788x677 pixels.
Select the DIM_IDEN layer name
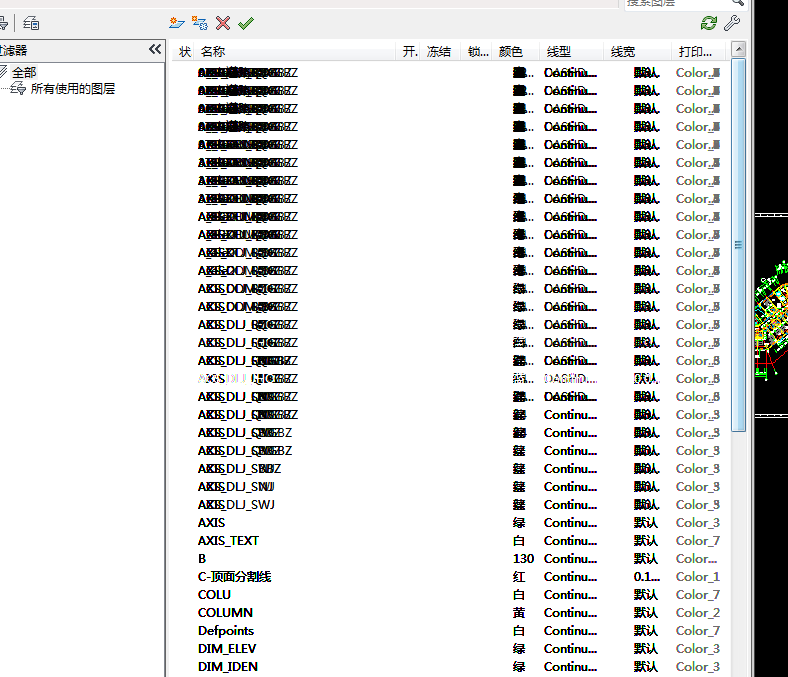[228, 667]
